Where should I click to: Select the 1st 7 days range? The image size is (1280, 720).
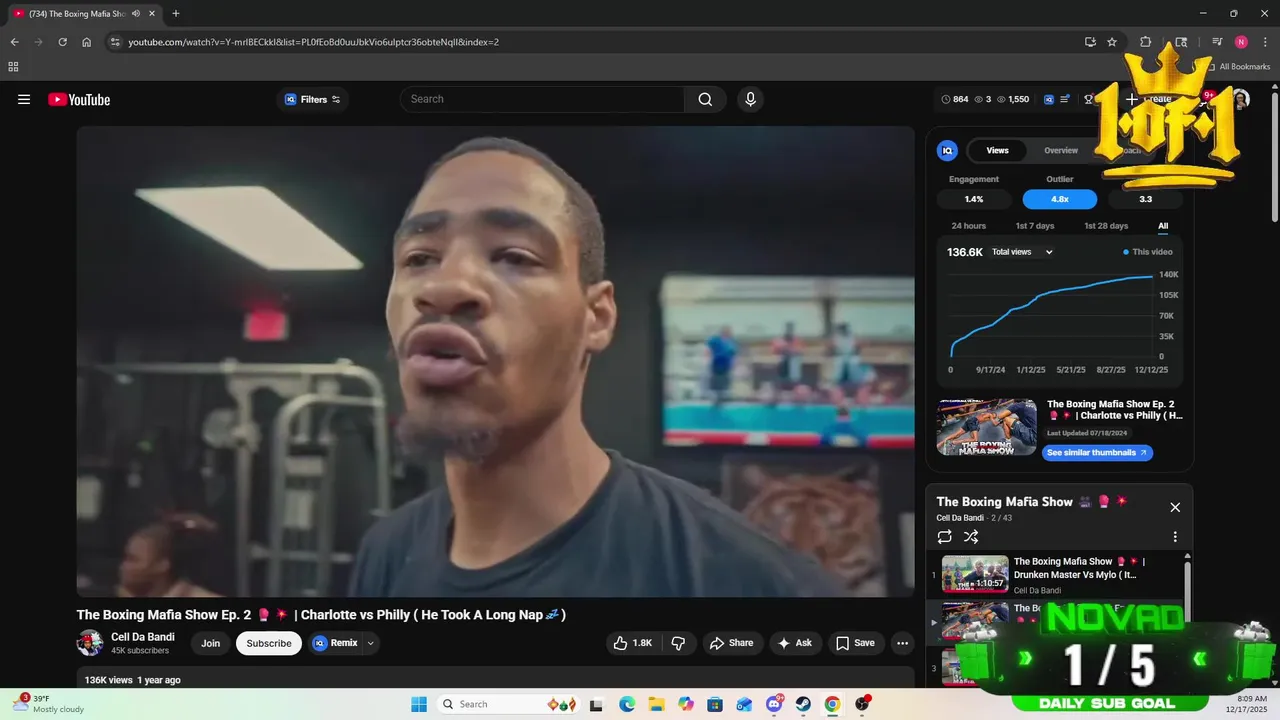(1035, 226)
